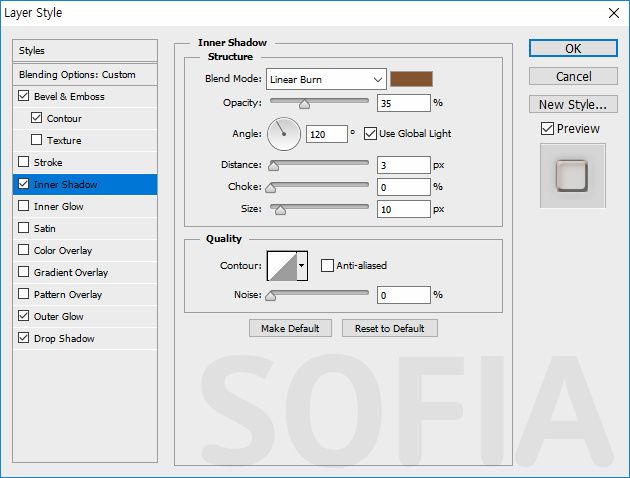The image size is (630, 478).
Task: Select the Inner Shadow style label
Action: pyautogui.click(x=65, y=184)
